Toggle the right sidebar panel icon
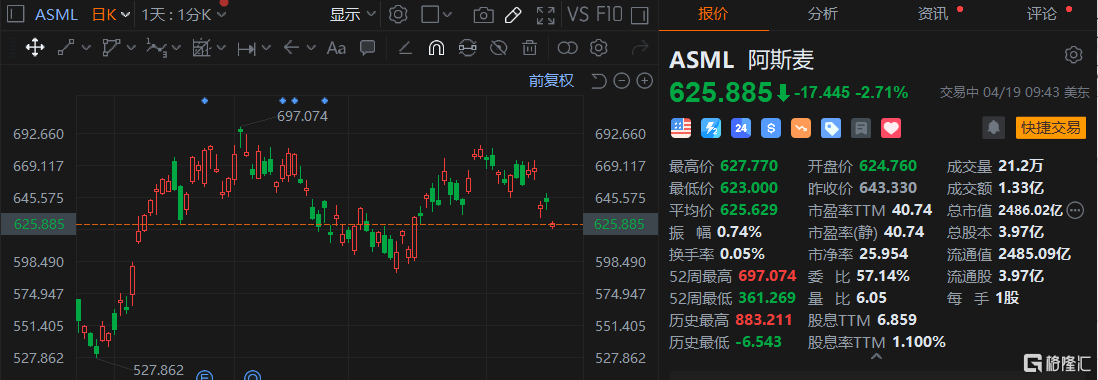1098x380 pixels. 639,14
